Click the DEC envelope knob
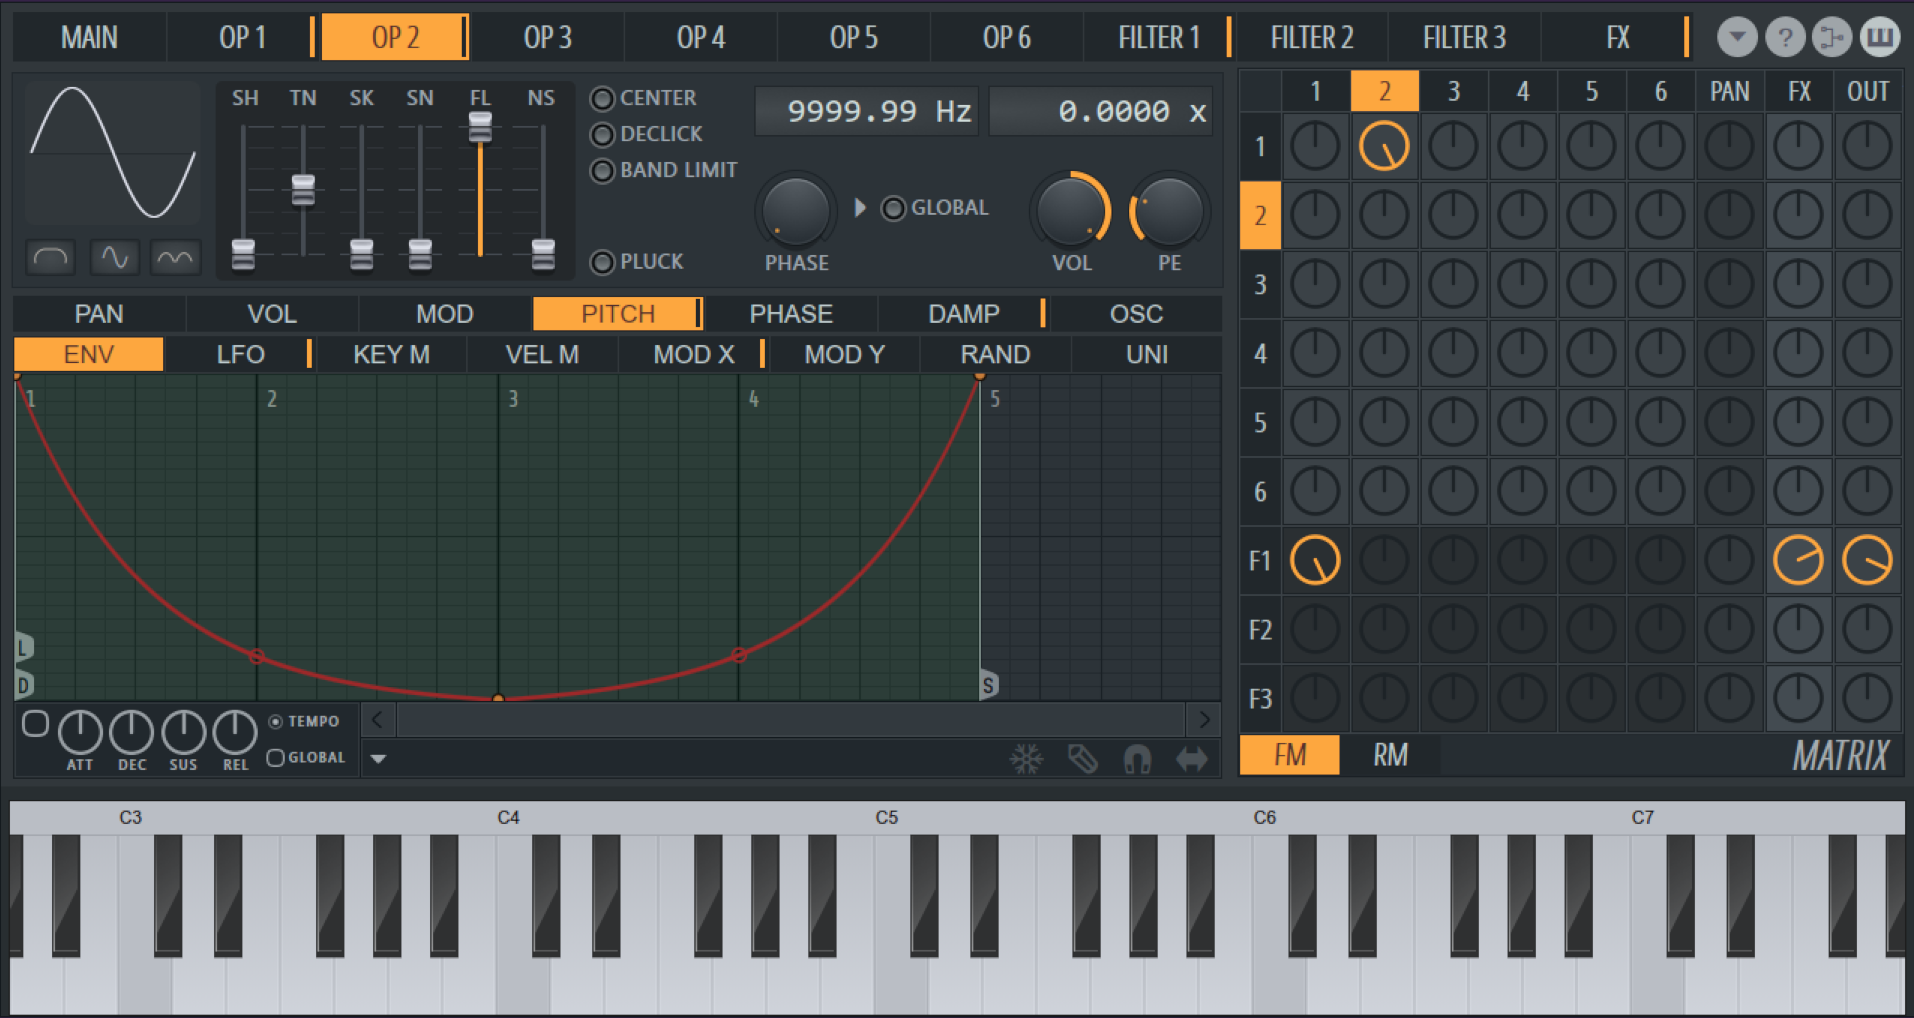 (131, 733)
